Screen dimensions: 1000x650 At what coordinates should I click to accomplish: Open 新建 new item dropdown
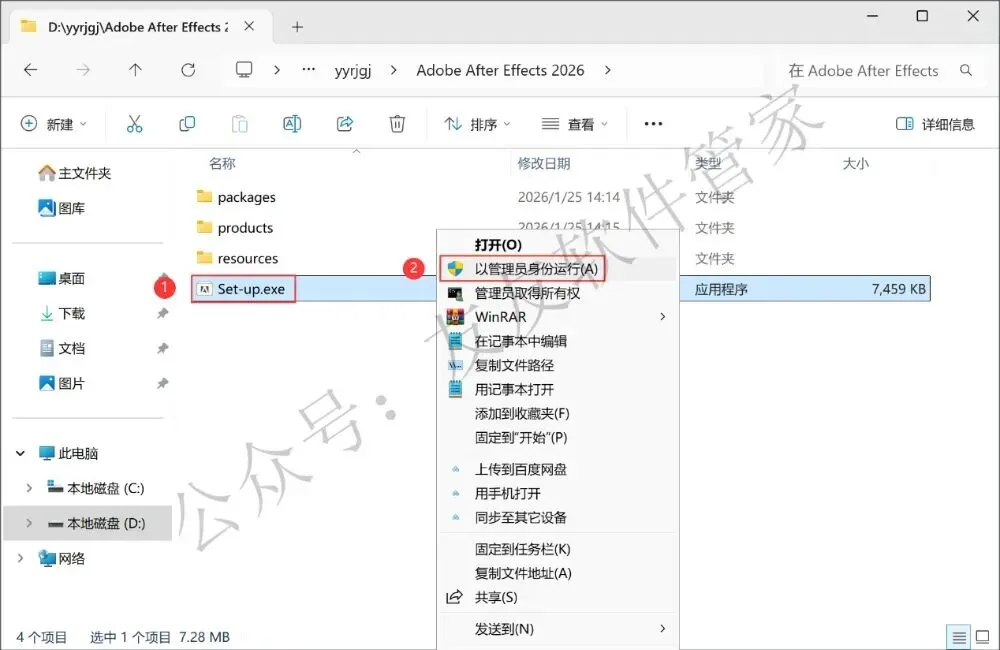[54, 124]
